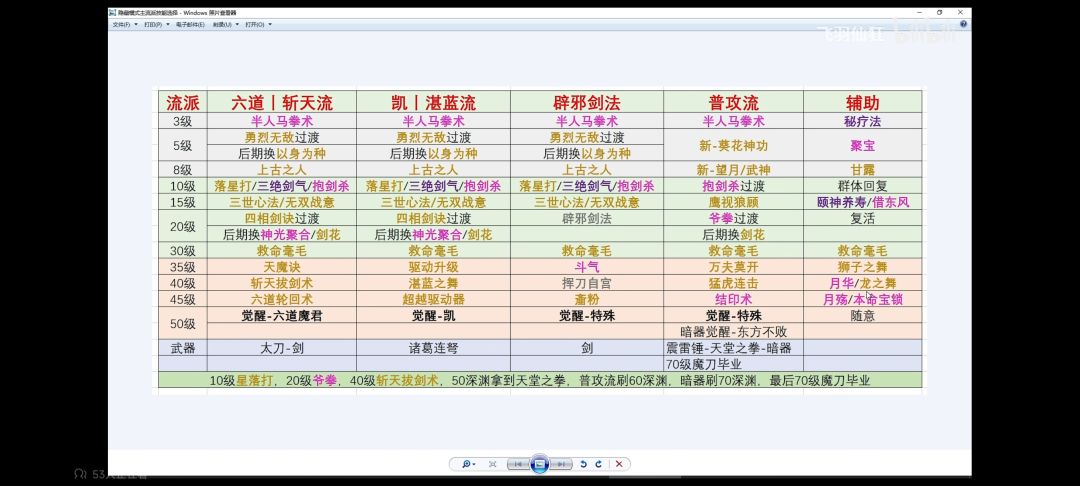Start the slideshow with center button
Screen dimensions: 1080x486
(x=540, y=464)
